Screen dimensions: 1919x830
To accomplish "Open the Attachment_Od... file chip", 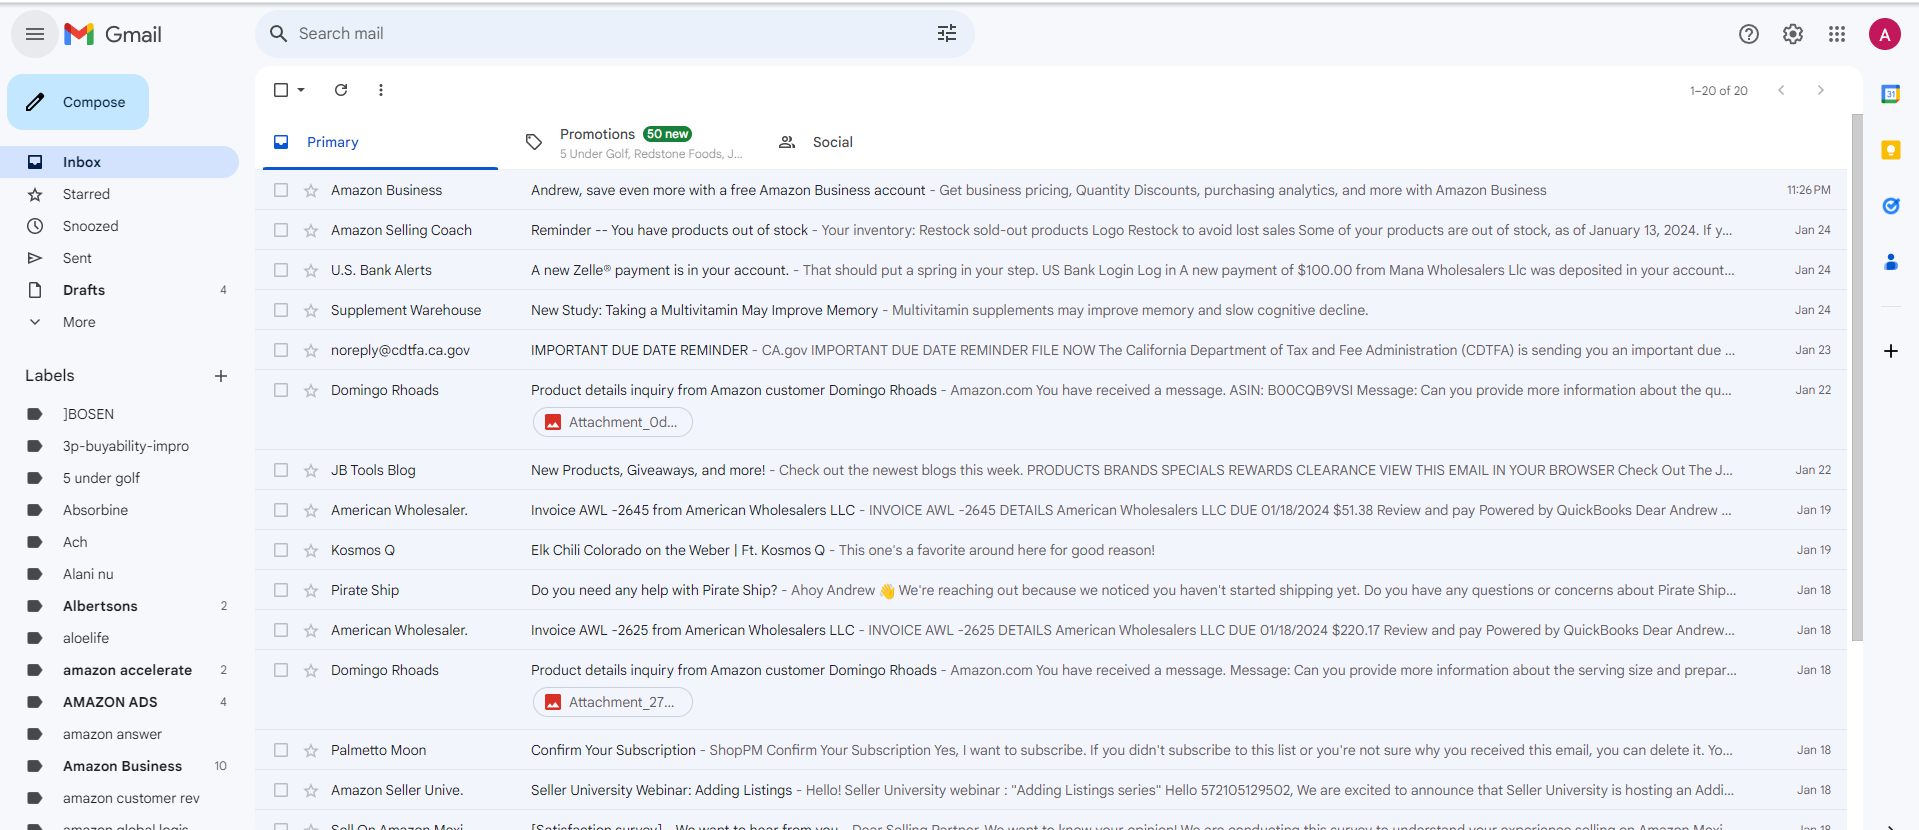I will click(613, 422).
